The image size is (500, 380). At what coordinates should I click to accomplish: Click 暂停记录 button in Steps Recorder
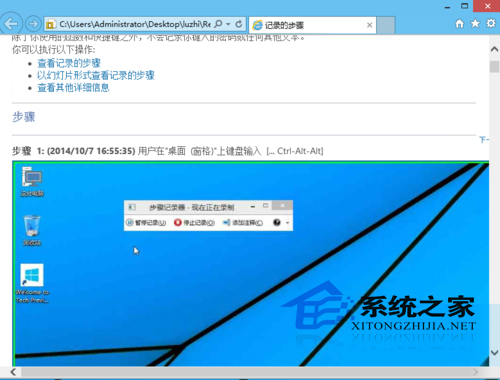pyautogui.click(x=146, y=222)
